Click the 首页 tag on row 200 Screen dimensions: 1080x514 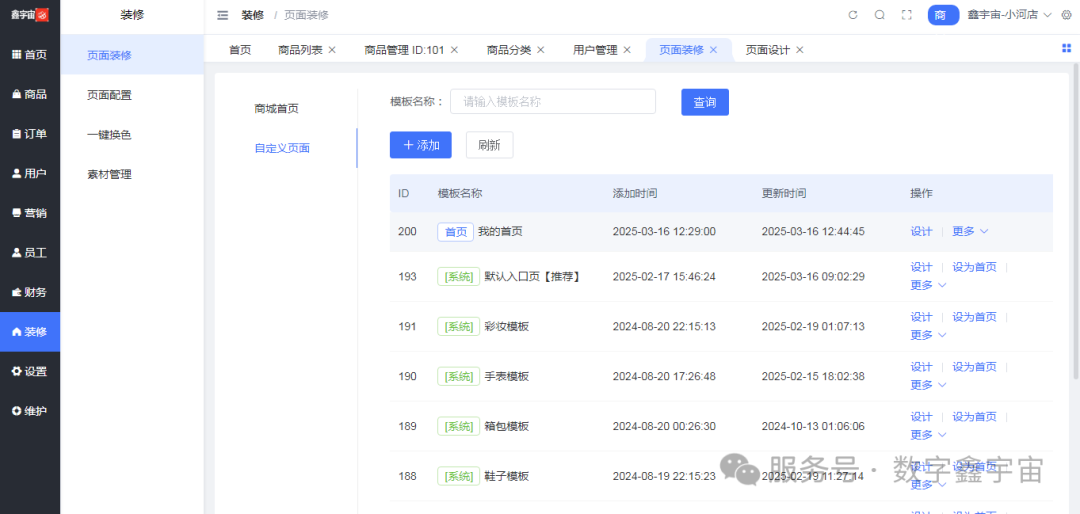click(455, 232)
